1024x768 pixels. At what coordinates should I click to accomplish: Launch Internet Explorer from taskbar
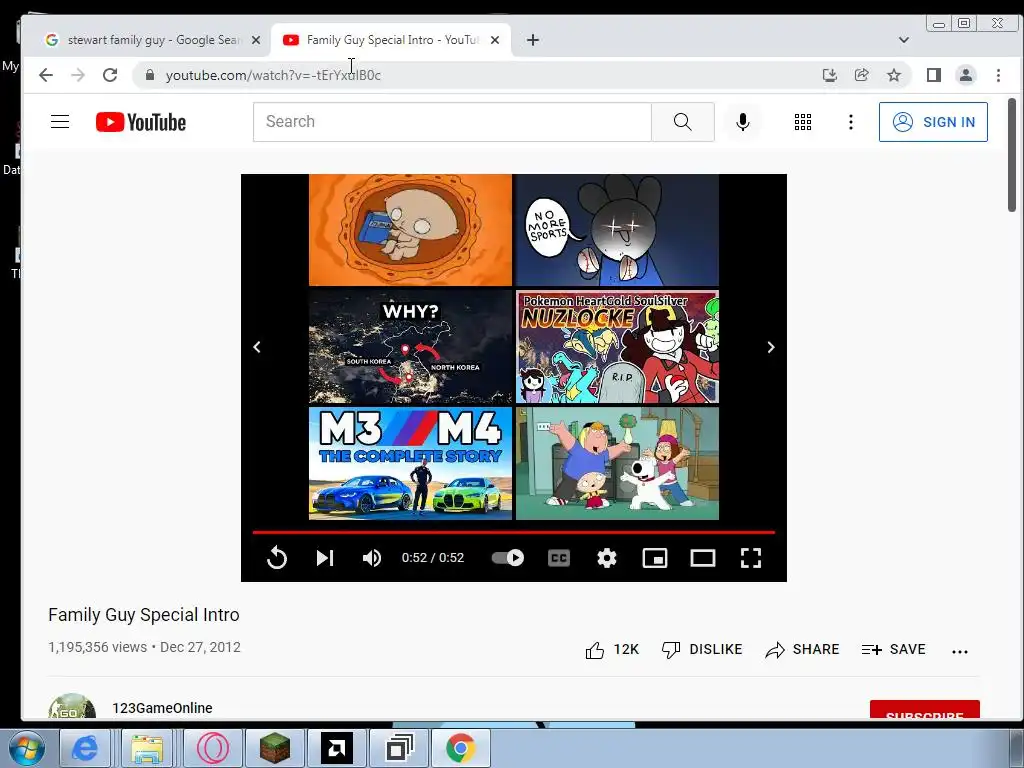coord(85,748)
